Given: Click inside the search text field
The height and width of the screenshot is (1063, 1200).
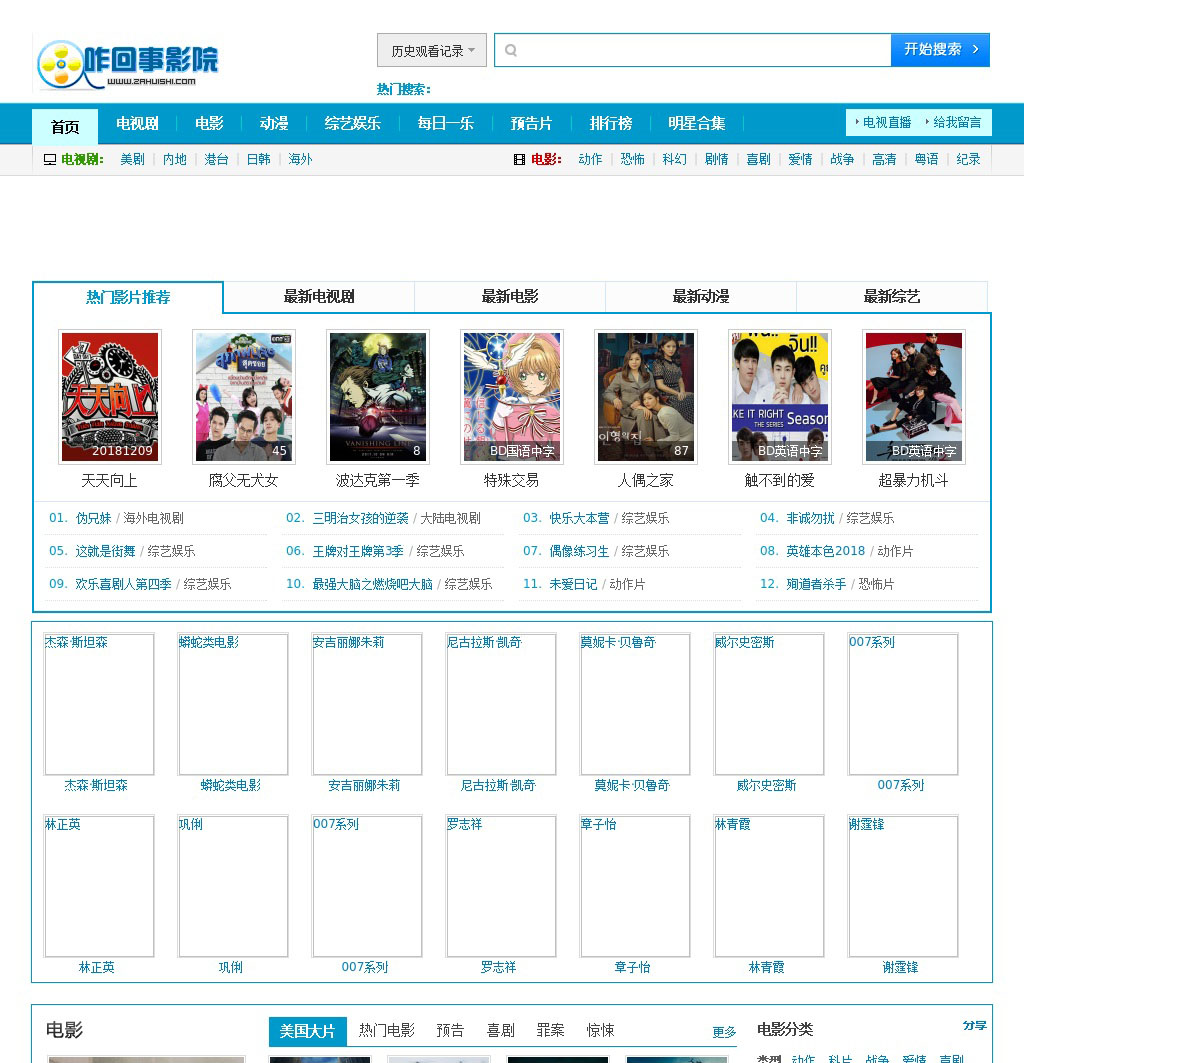Looking at the screenshot, I should 700,50.
